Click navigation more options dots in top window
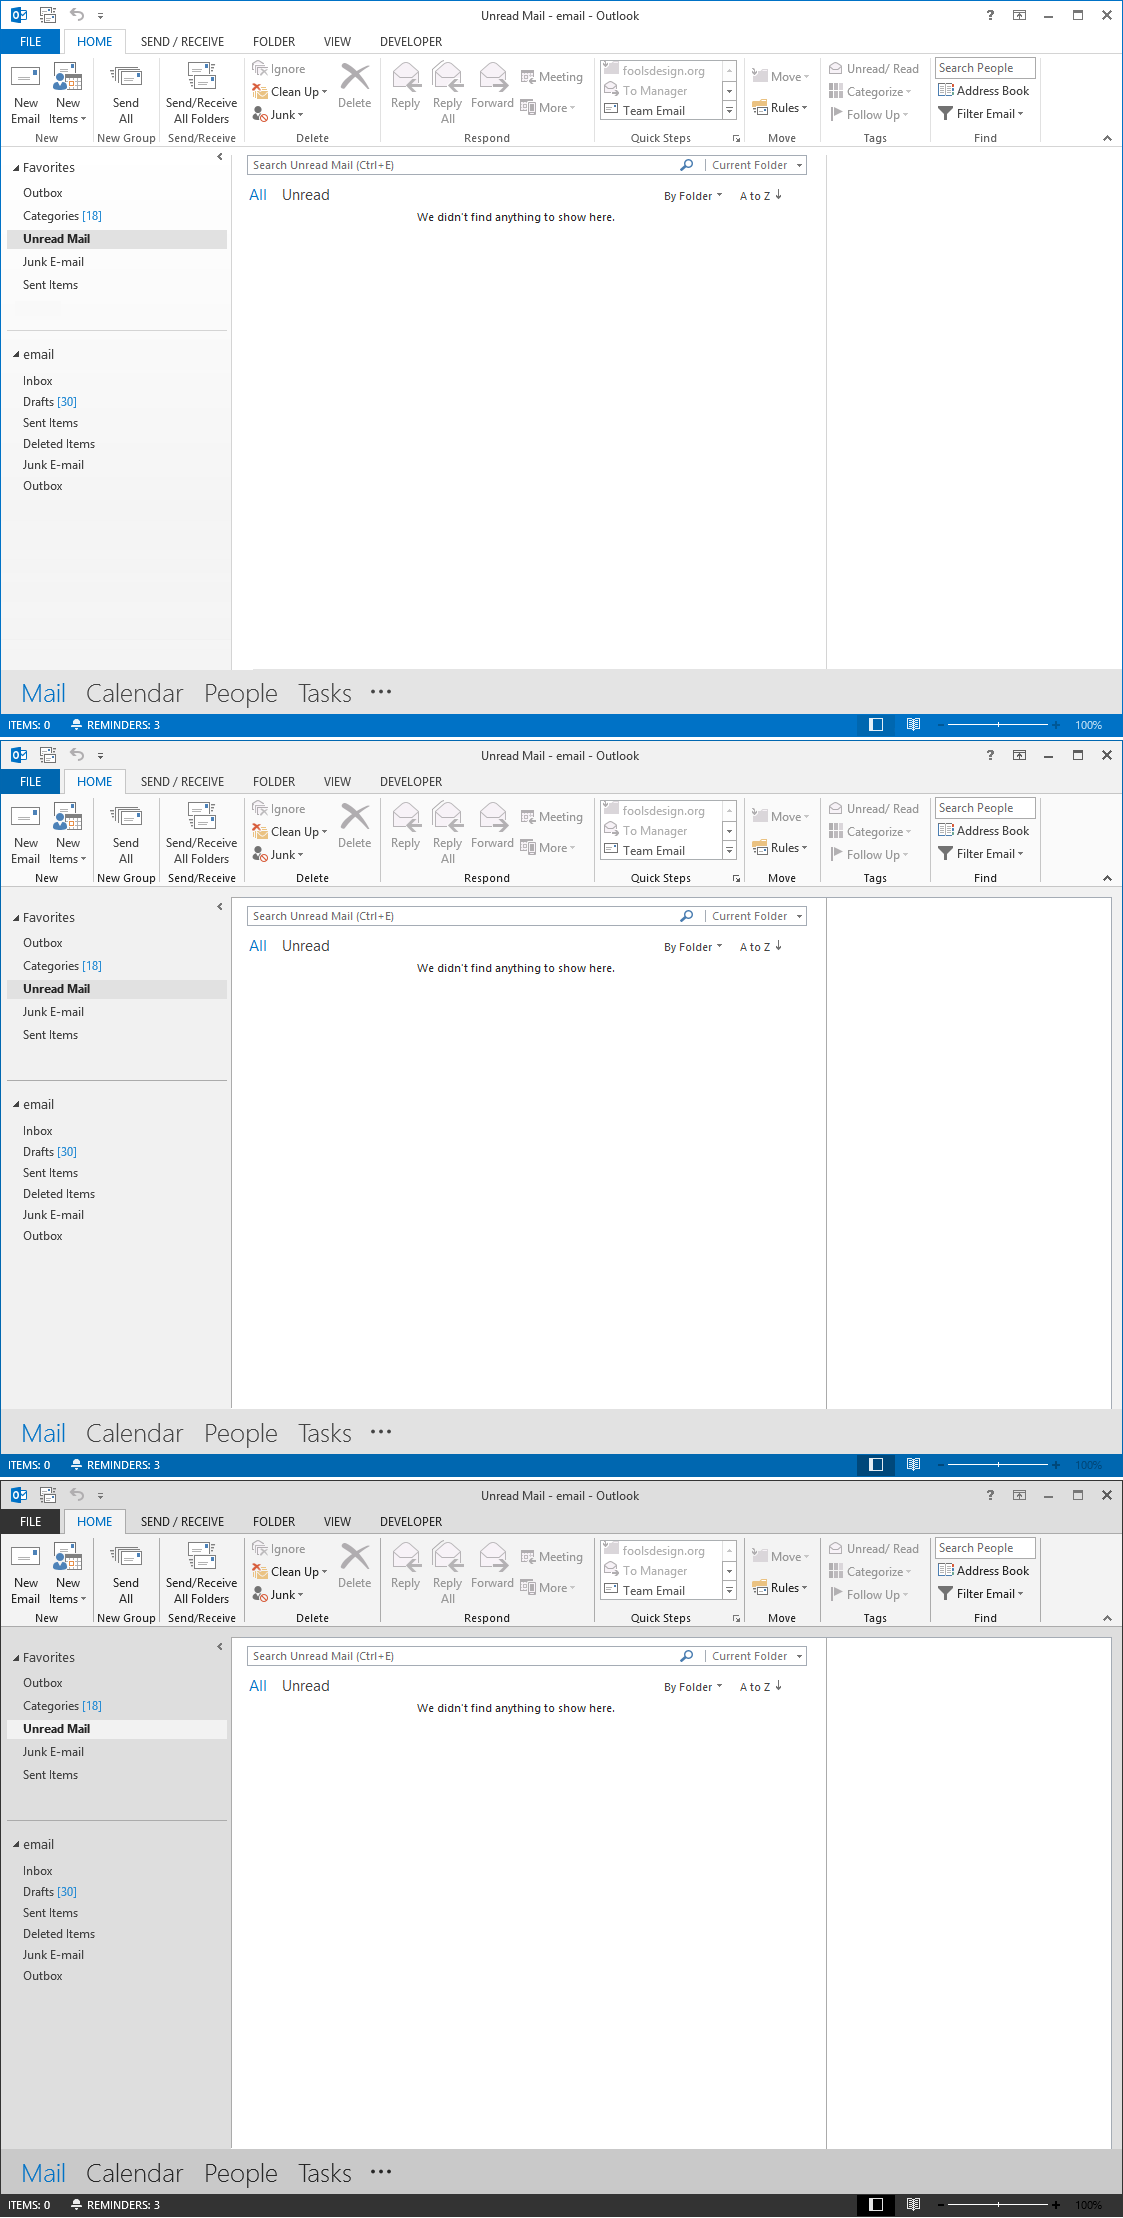The width and height of the screenshot is (1123, 2218). click(381, 691)
